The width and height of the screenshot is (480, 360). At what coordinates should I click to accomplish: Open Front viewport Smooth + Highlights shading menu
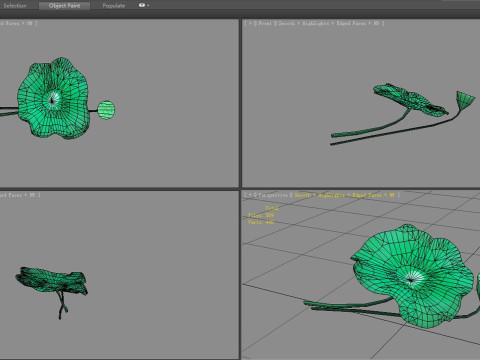coord(331,23)
